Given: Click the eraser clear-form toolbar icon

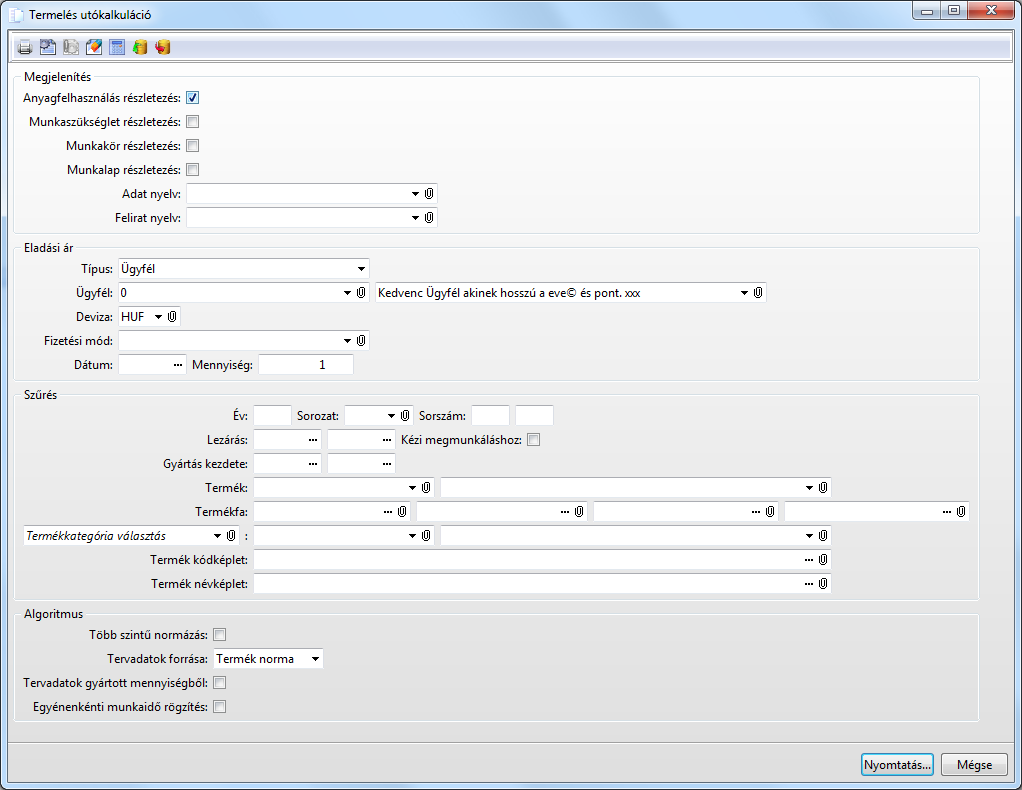Looking at the screenshot, I should click(x=94, y=47).
